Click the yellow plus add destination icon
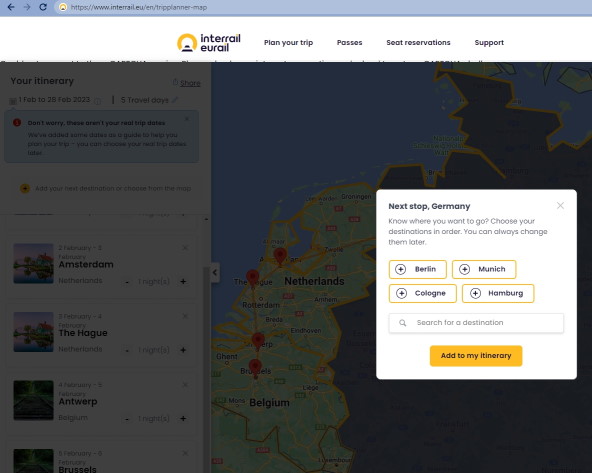 coord(25,188)
